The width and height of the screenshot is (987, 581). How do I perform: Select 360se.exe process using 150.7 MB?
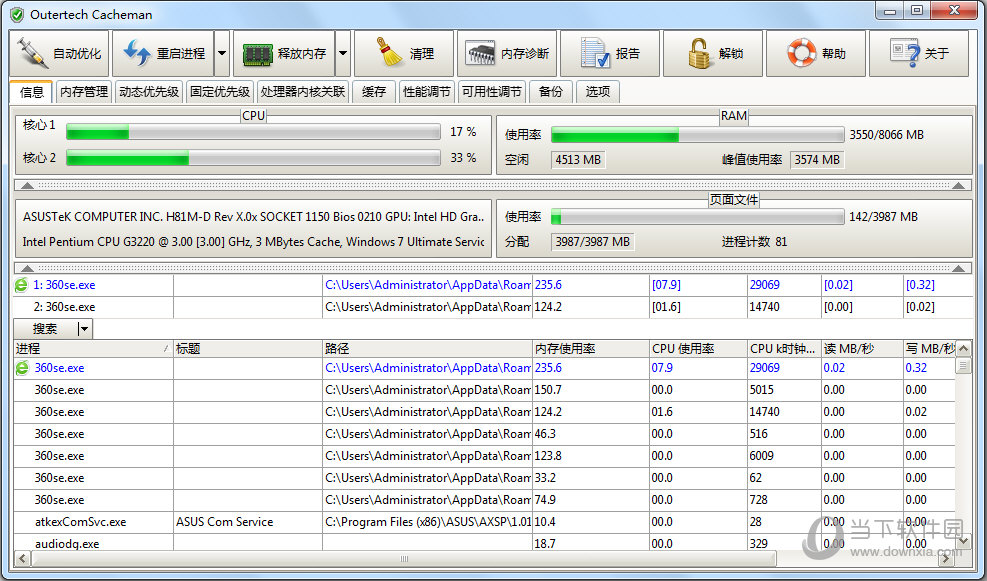484,390
